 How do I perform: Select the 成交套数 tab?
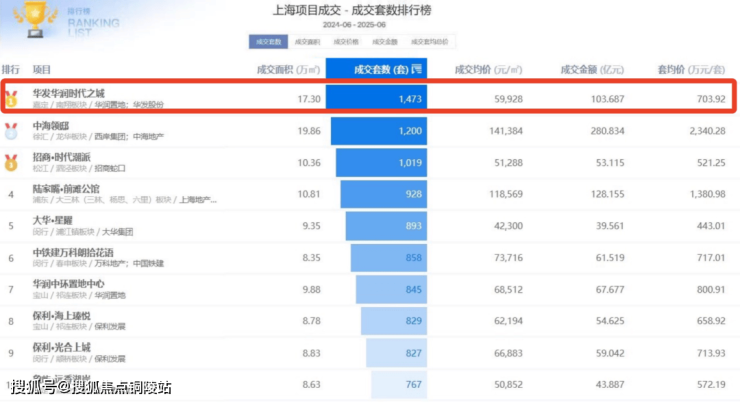(x=268, y=42)
